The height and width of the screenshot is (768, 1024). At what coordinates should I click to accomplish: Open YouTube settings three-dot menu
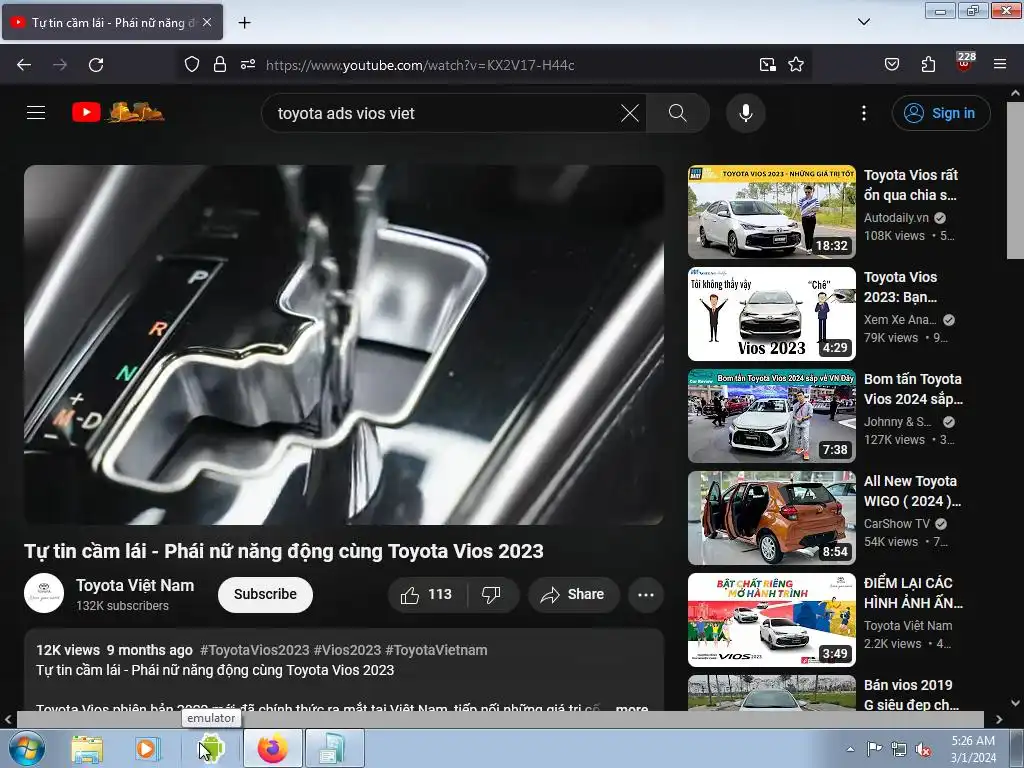tap(863, 113)
